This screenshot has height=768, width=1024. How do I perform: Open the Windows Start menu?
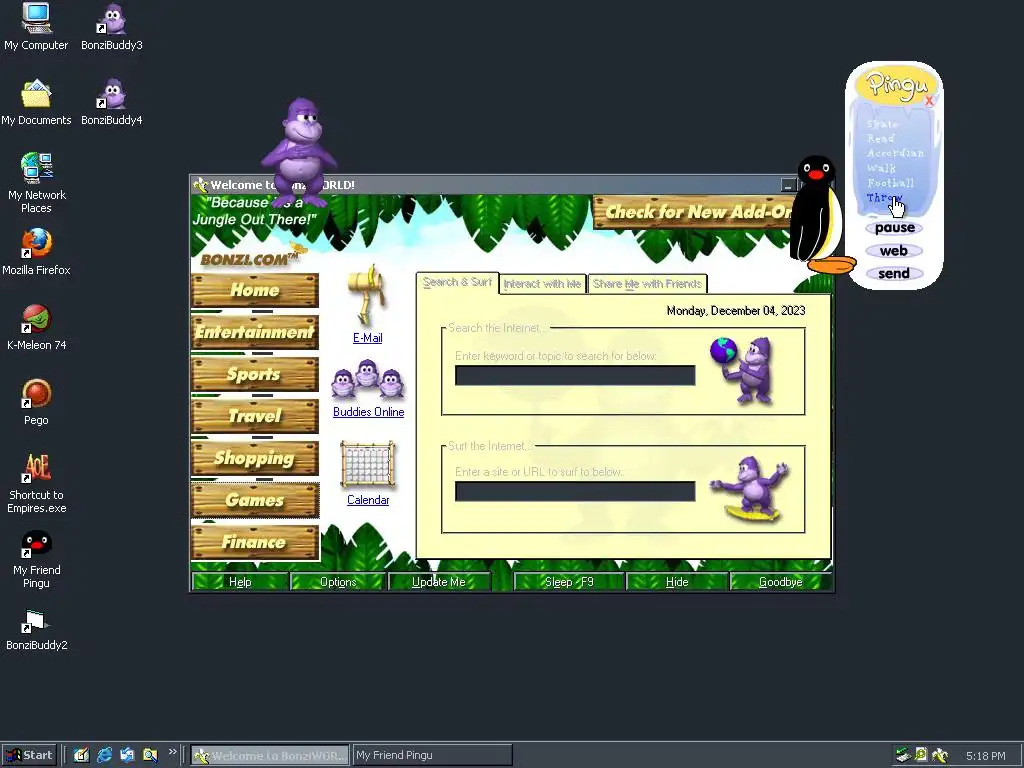click(30, 755)
